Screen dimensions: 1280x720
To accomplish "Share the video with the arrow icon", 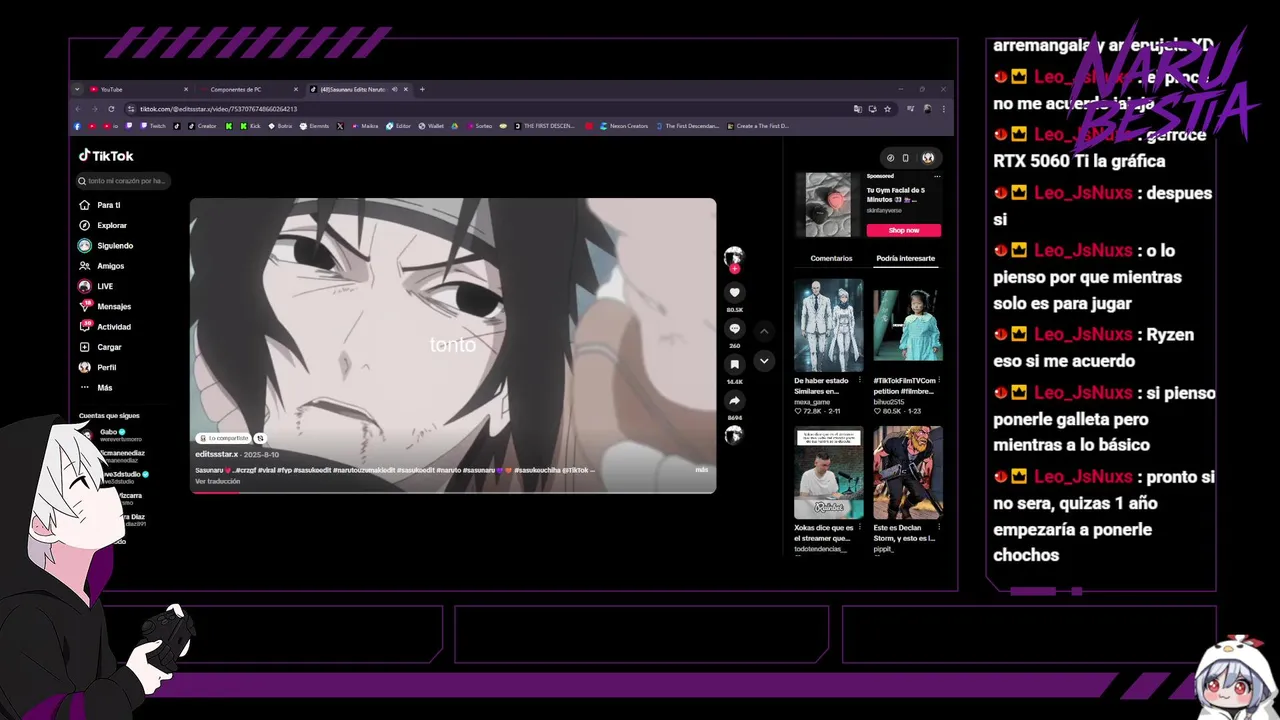I will tap(734, 401).
